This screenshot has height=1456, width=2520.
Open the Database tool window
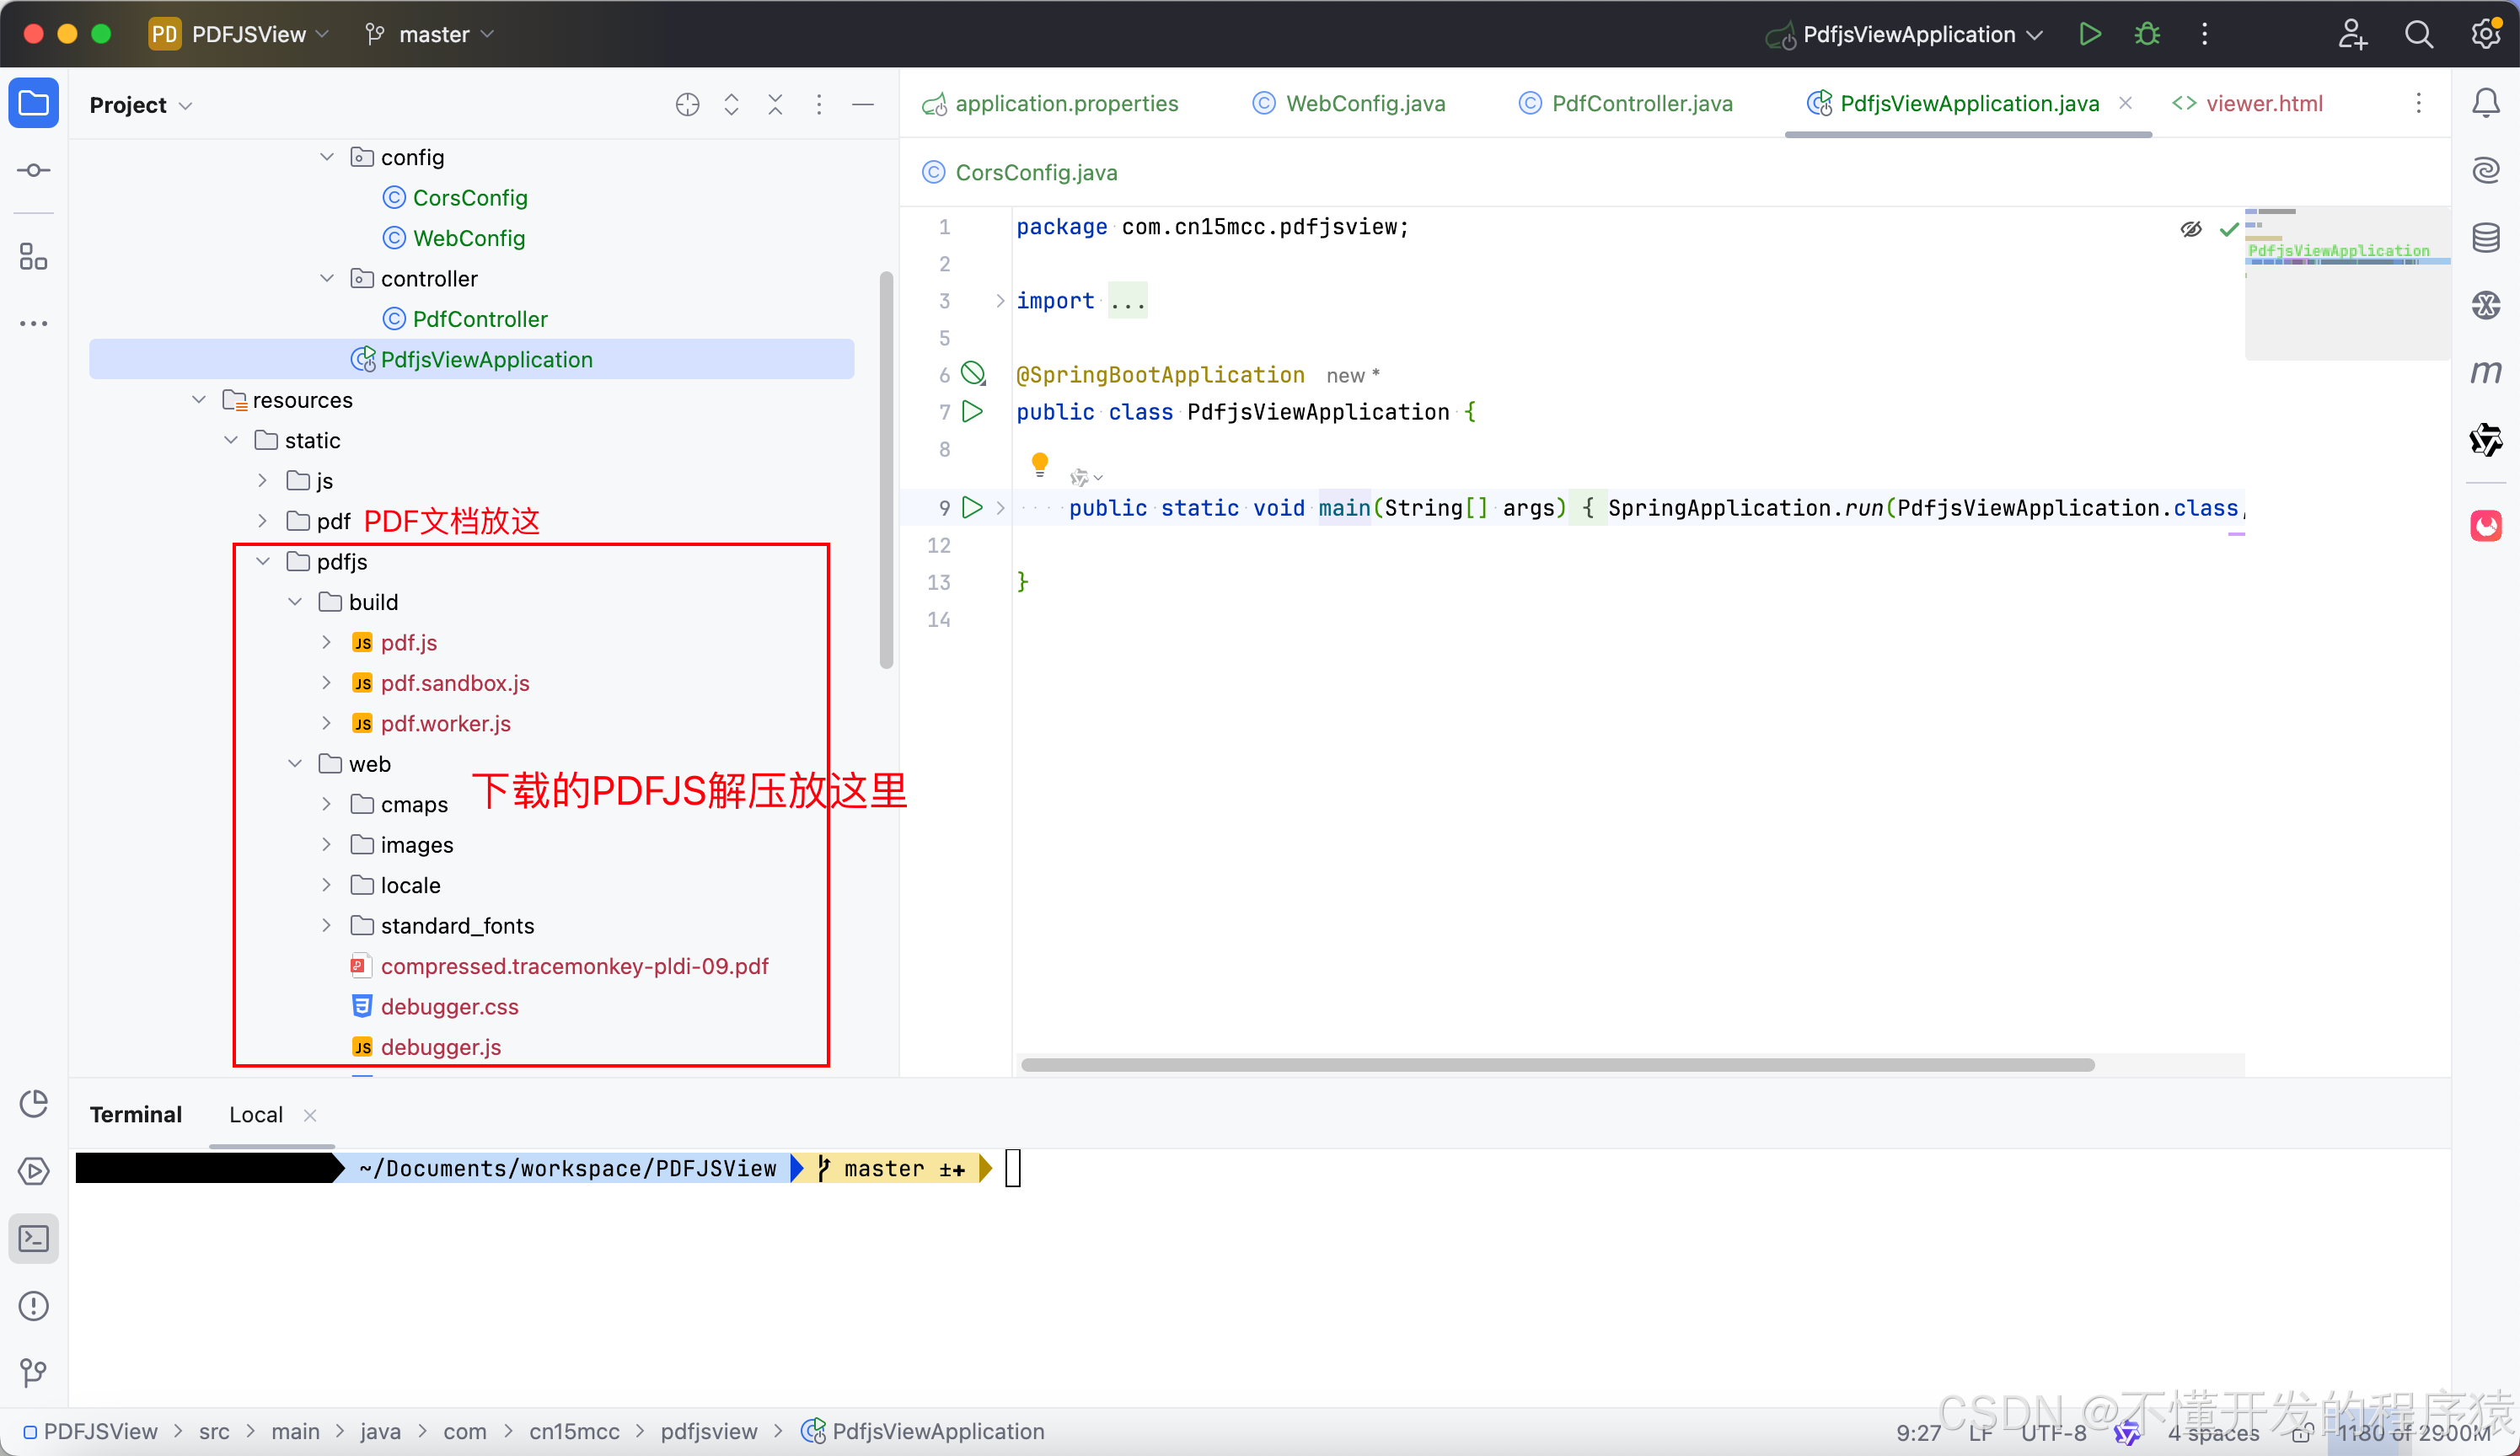click(2487, 237)
